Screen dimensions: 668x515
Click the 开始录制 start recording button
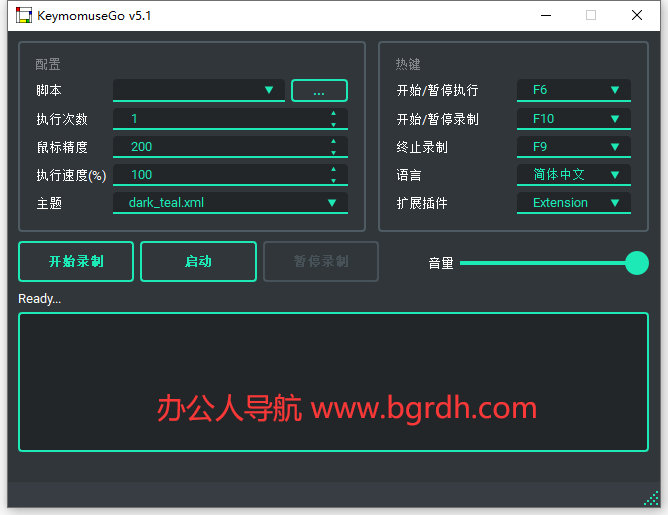[x=77, y=262]
